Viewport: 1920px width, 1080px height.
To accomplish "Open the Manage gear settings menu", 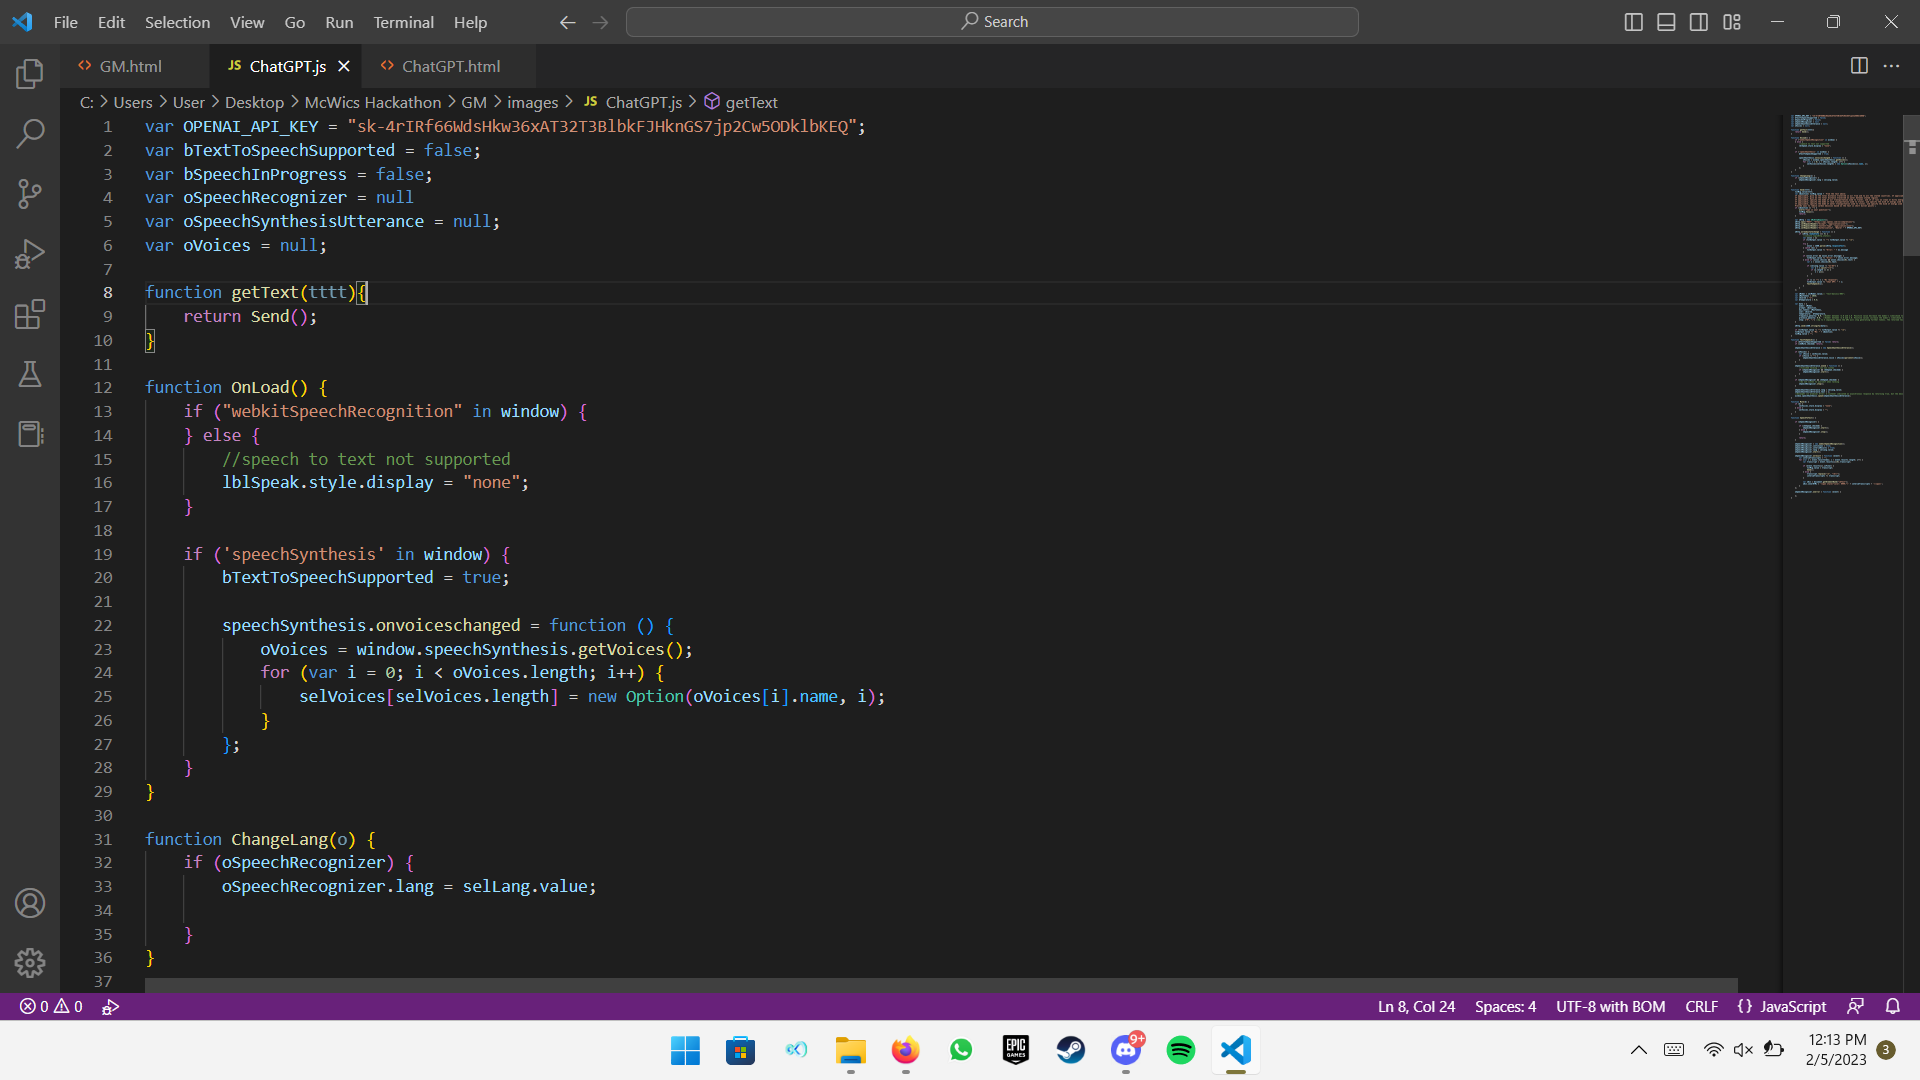I will coord(30,962).
